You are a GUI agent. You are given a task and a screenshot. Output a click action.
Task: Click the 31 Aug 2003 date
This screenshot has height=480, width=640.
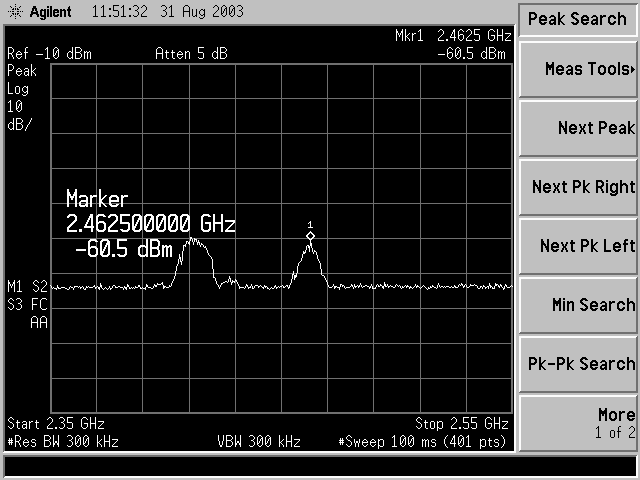point(202,12)
